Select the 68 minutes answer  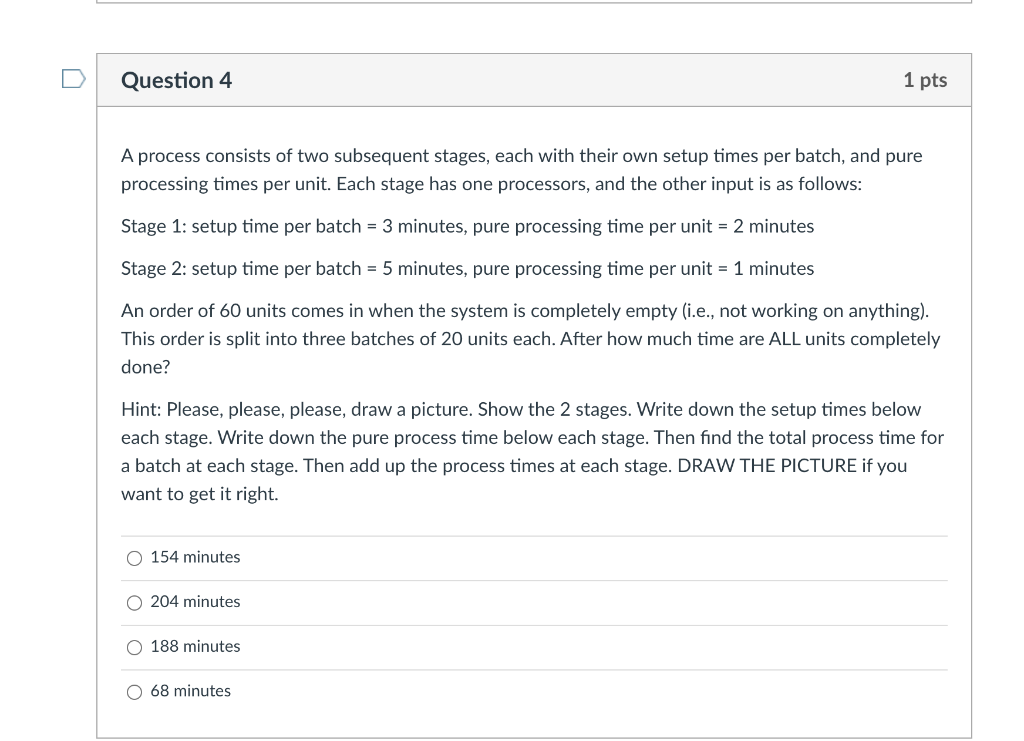pos(135,690)
